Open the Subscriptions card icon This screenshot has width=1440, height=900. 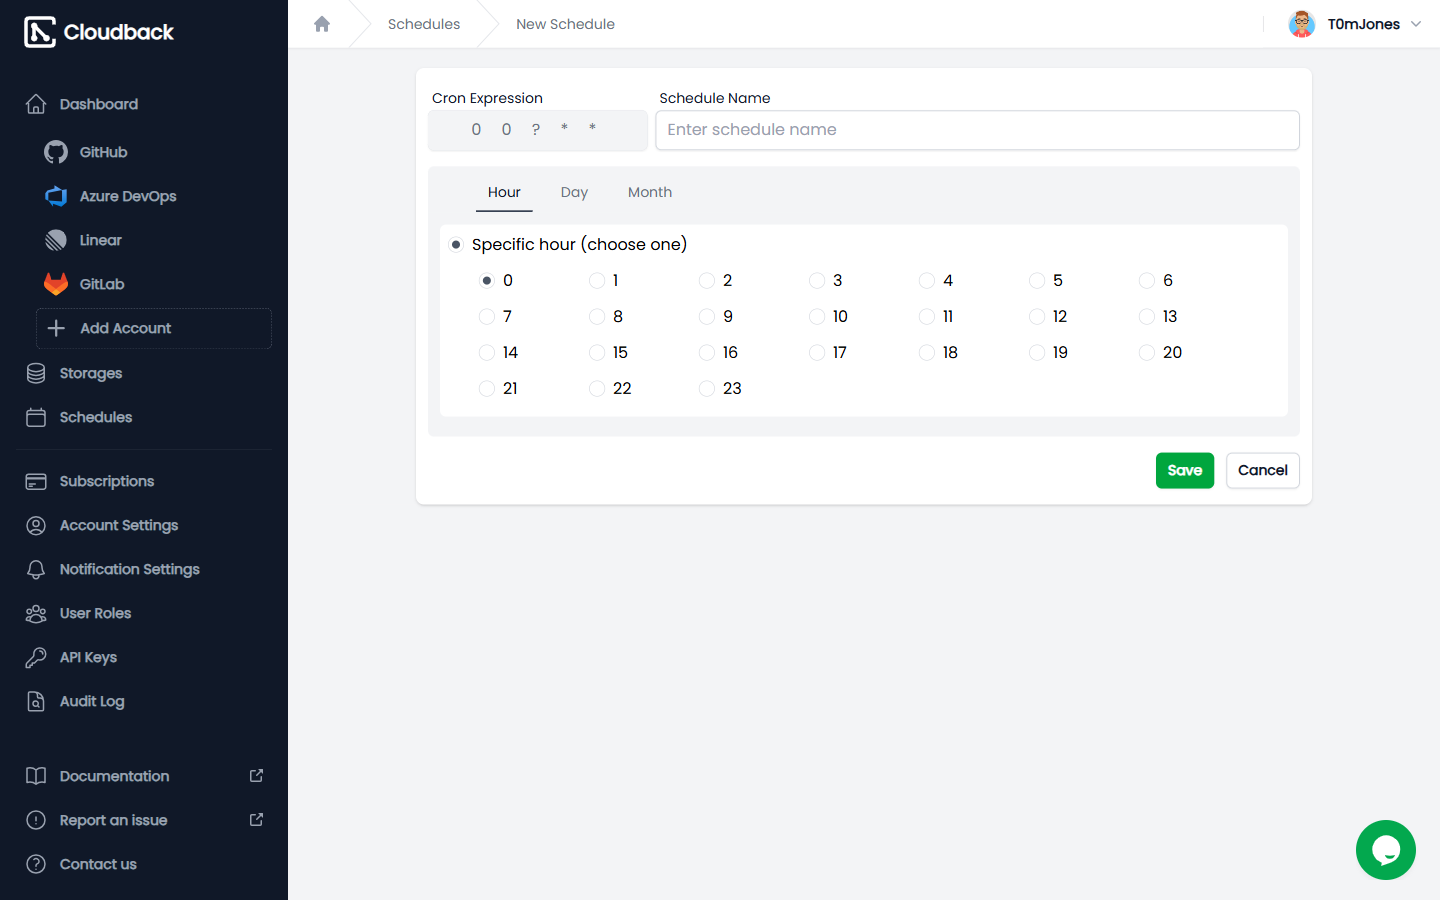[36, 481]
